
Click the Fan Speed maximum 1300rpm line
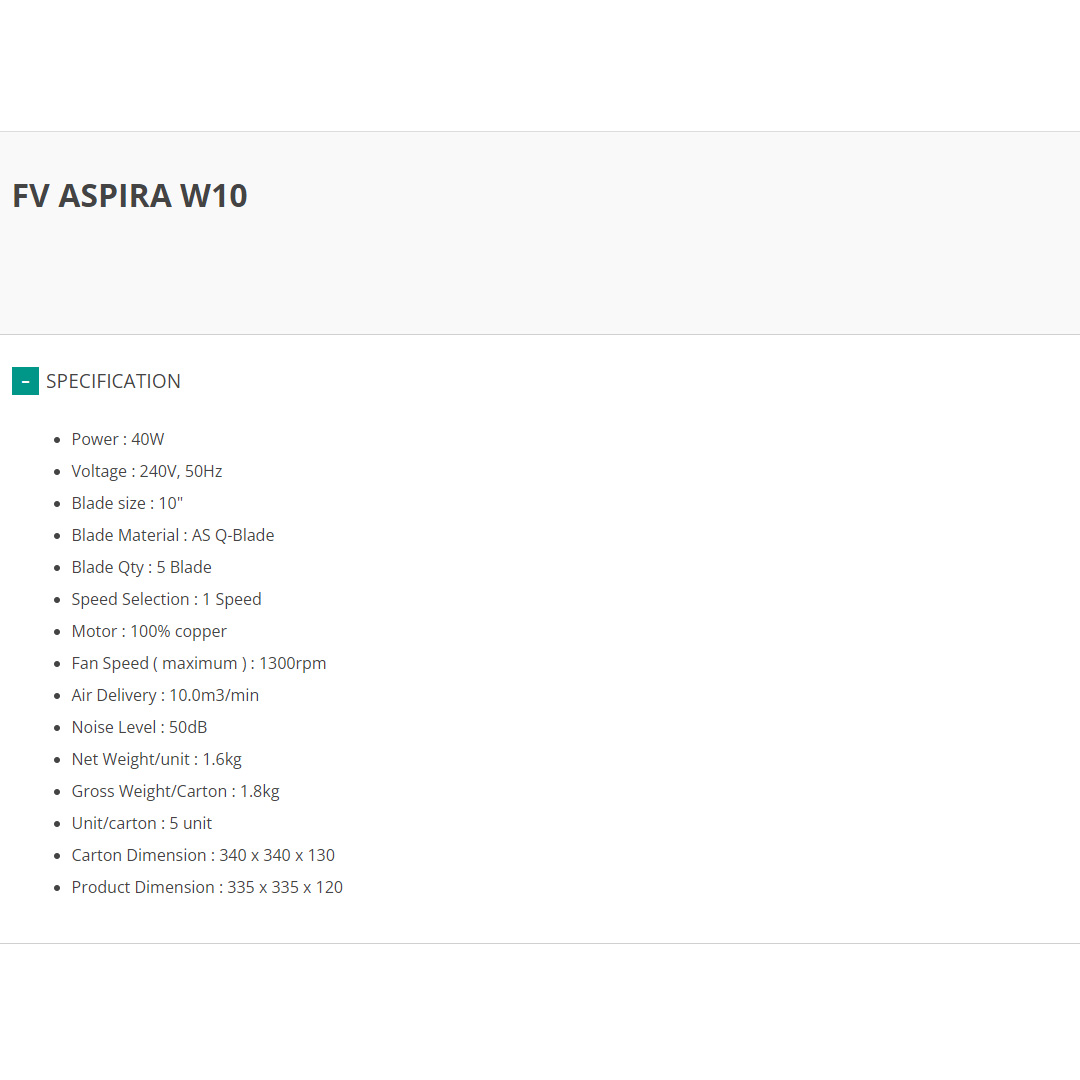(199, 663)
